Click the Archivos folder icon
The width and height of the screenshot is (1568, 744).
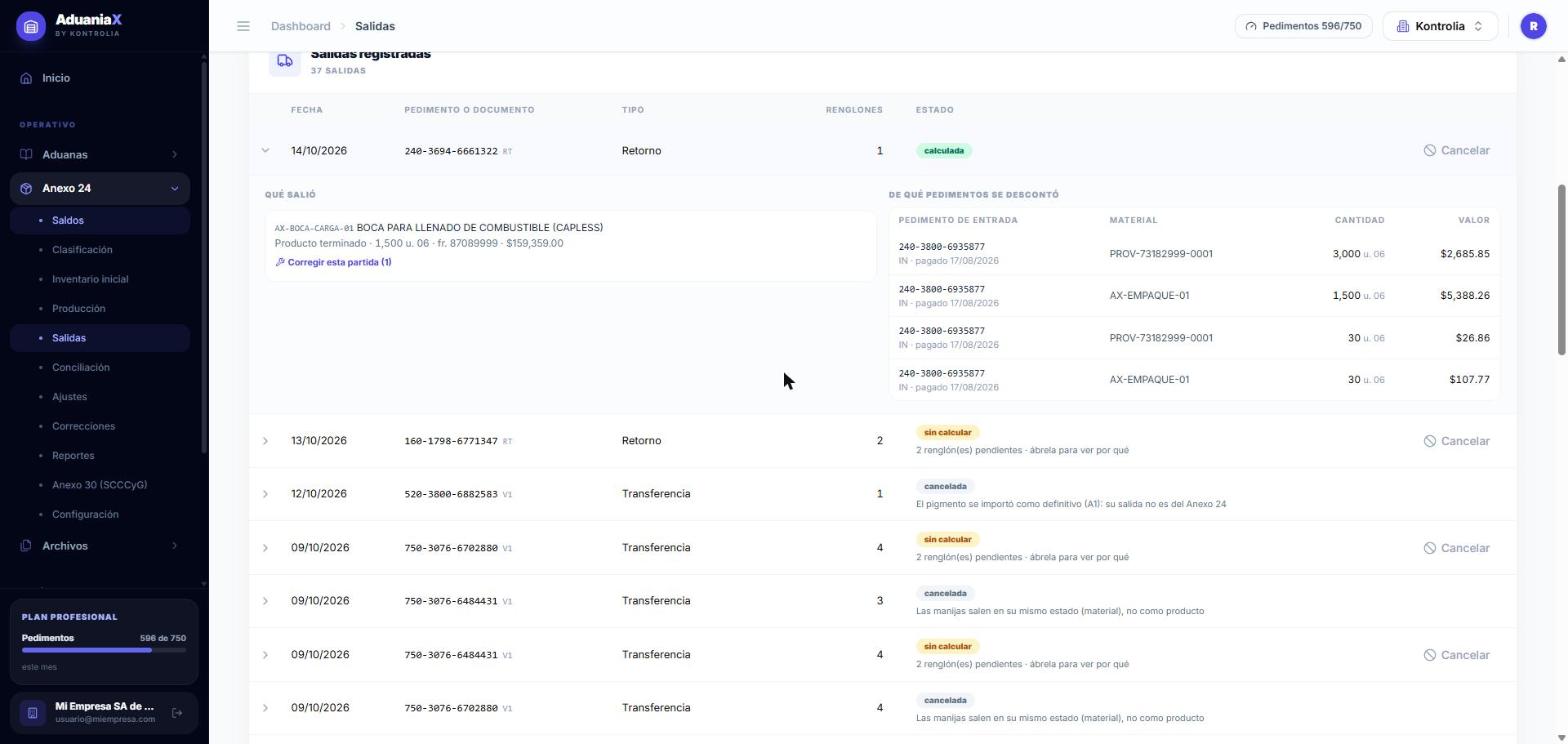26,546
